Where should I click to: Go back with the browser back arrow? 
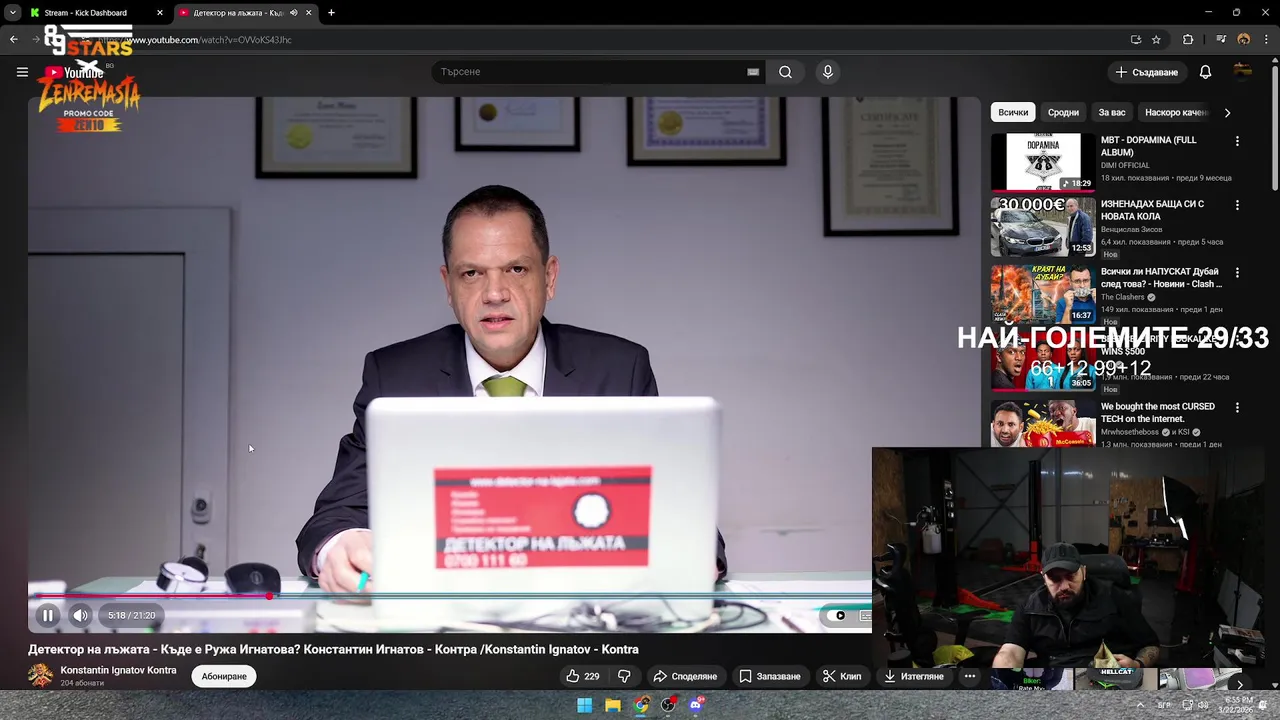point(13,40)
